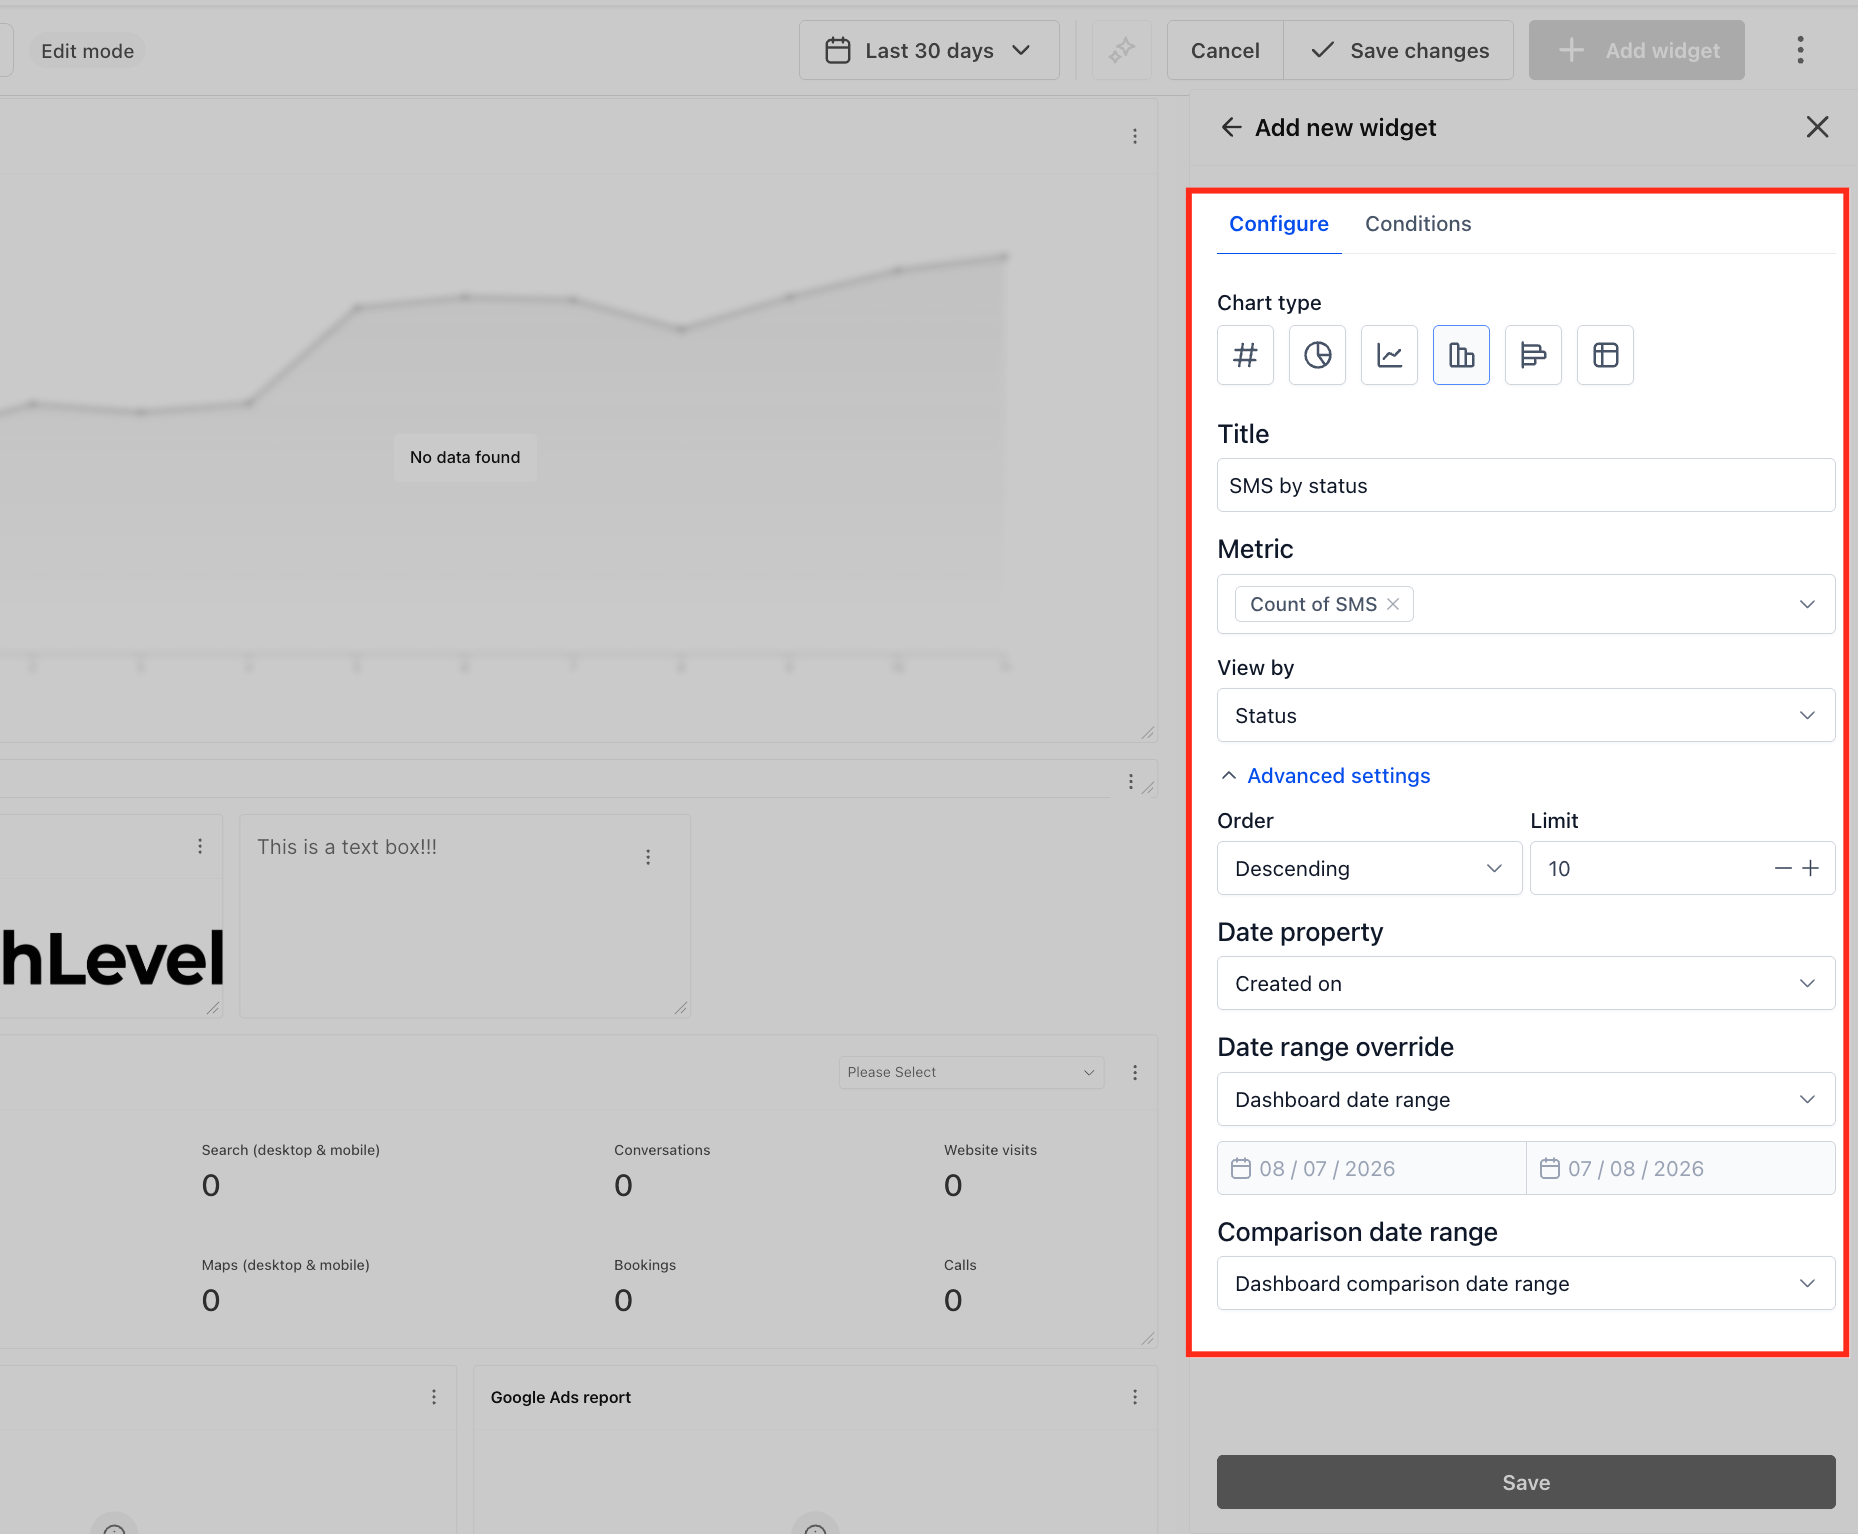Click the Edit mode label
The width and height of the screenshot is (1858, 1534).
[x=87, y=51]
